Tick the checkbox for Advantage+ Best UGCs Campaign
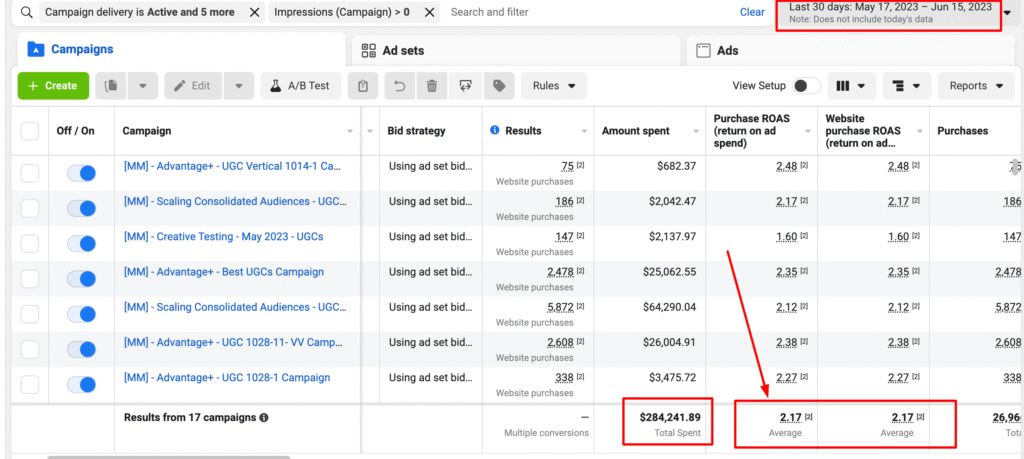1024x459 pixels. (30, 279)
